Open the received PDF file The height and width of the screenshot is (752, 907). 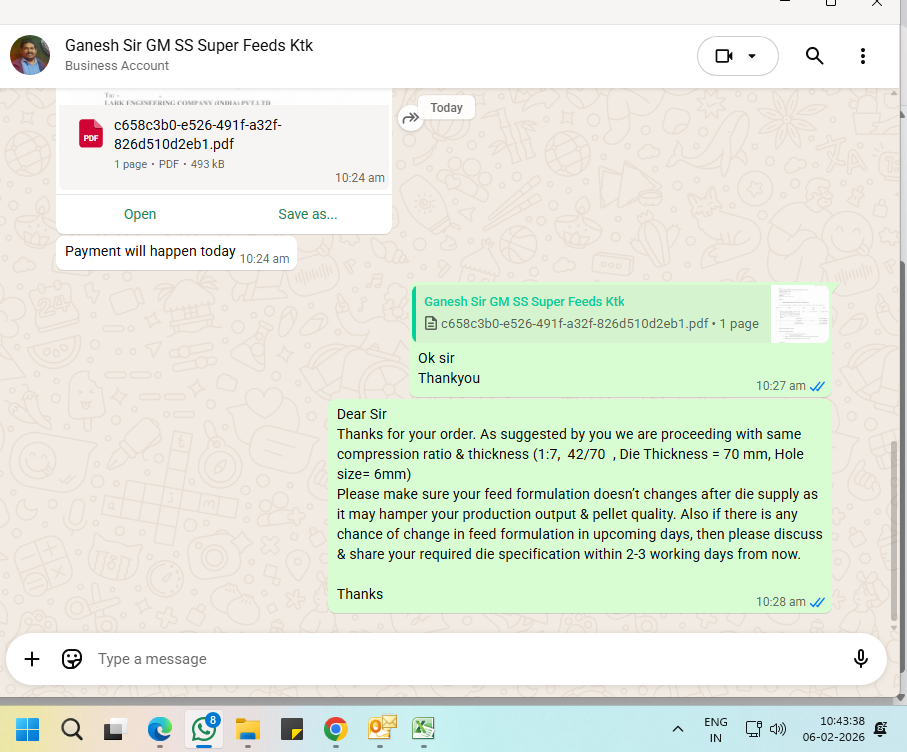tap(140, 214)
